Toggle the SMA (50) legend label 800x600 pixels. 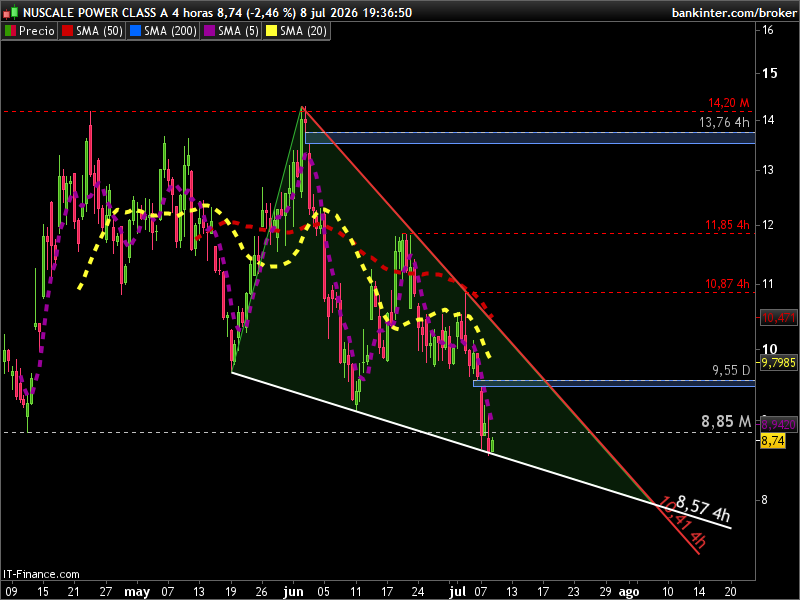pyautogui.click(x=99, y=31)
